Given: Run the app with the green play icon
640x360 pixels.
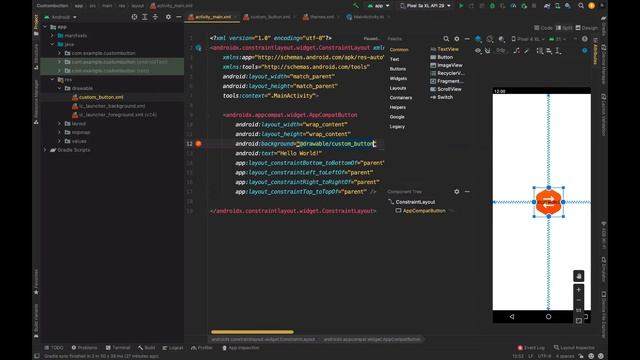Looking at the screenshot, I should pyautogui.click(x=461, y=6).
